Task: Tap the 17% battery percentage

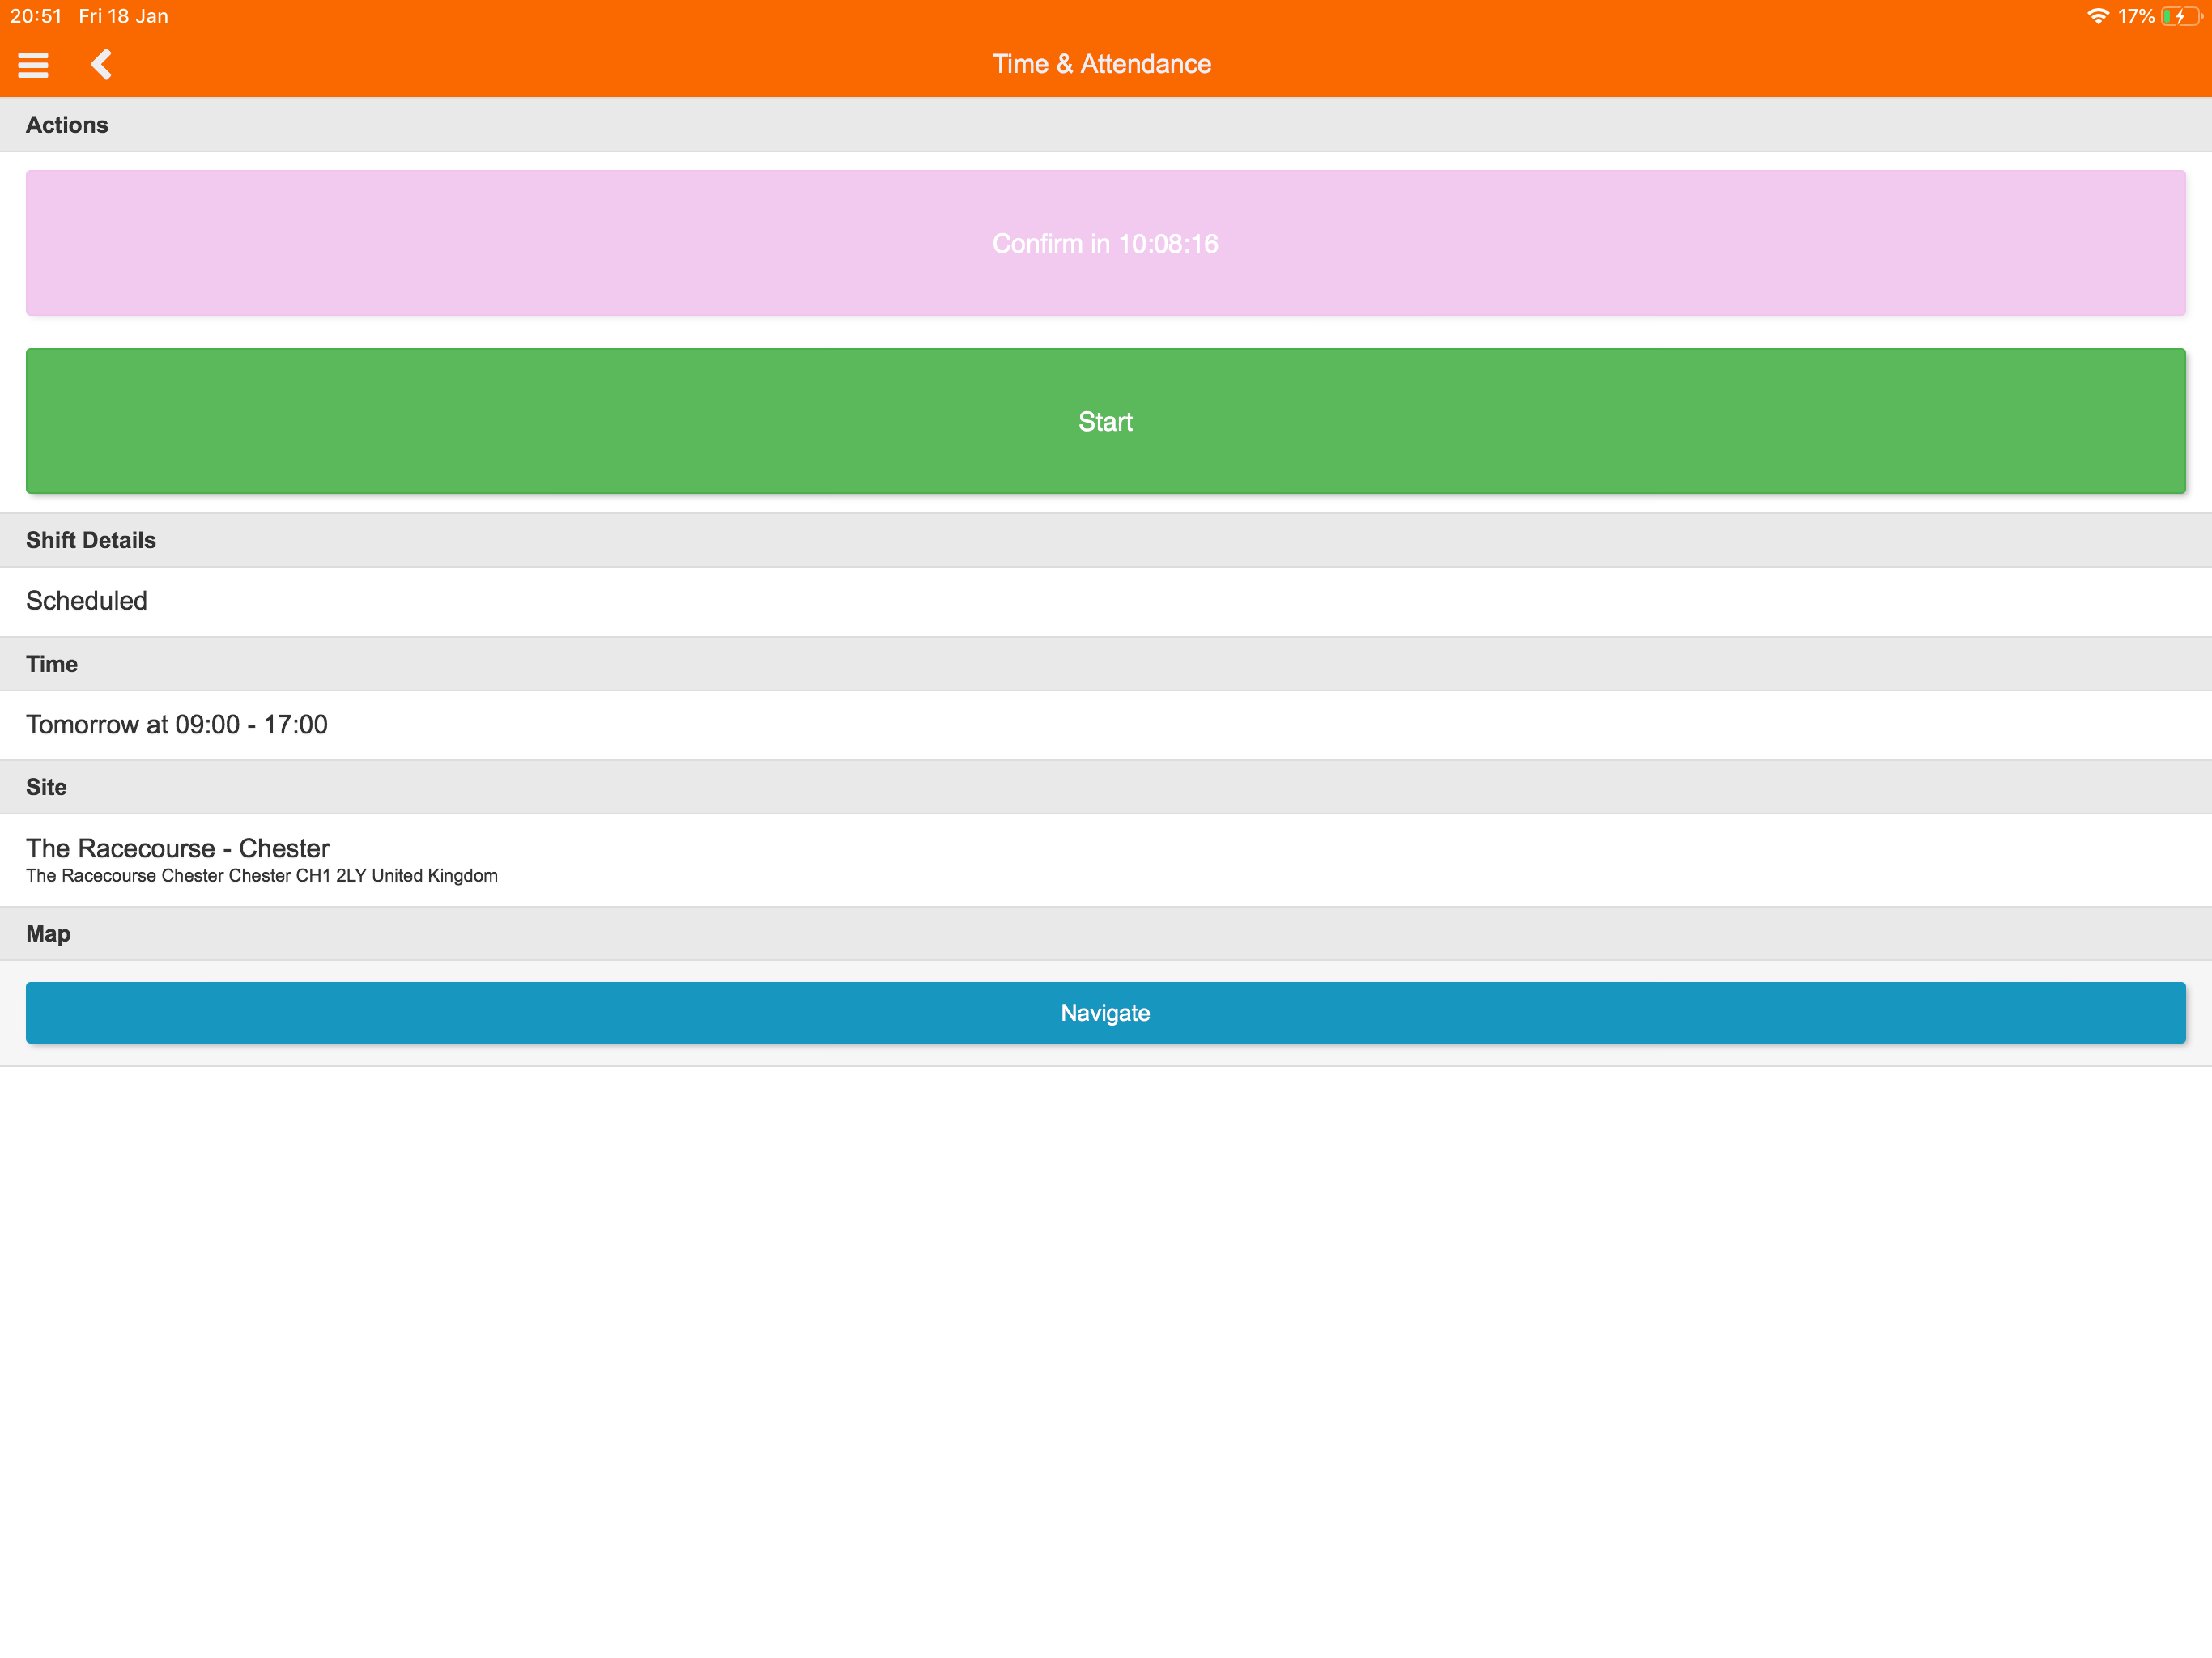Action: [x=2135, y=16]
